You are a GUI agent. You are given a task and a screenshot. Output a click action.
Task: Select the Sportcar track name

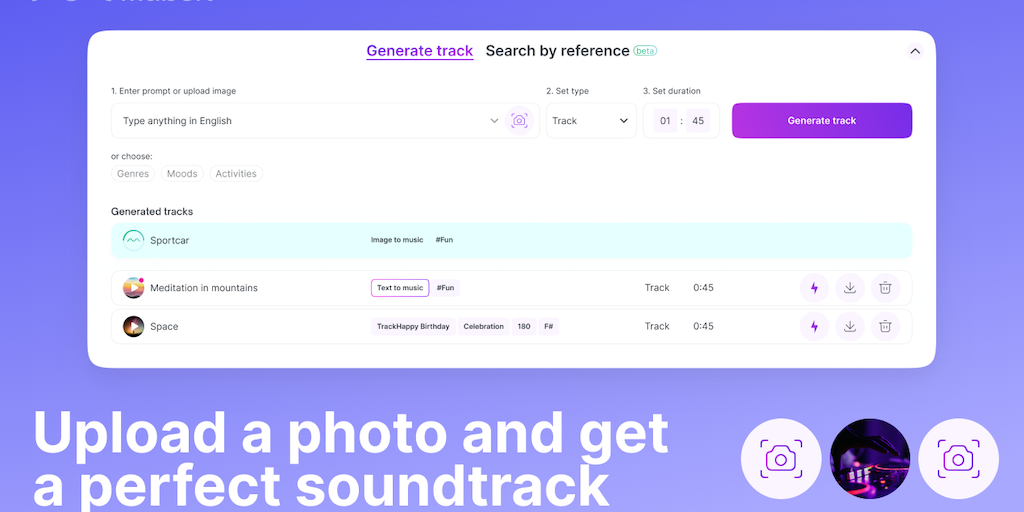click(170, 240)
